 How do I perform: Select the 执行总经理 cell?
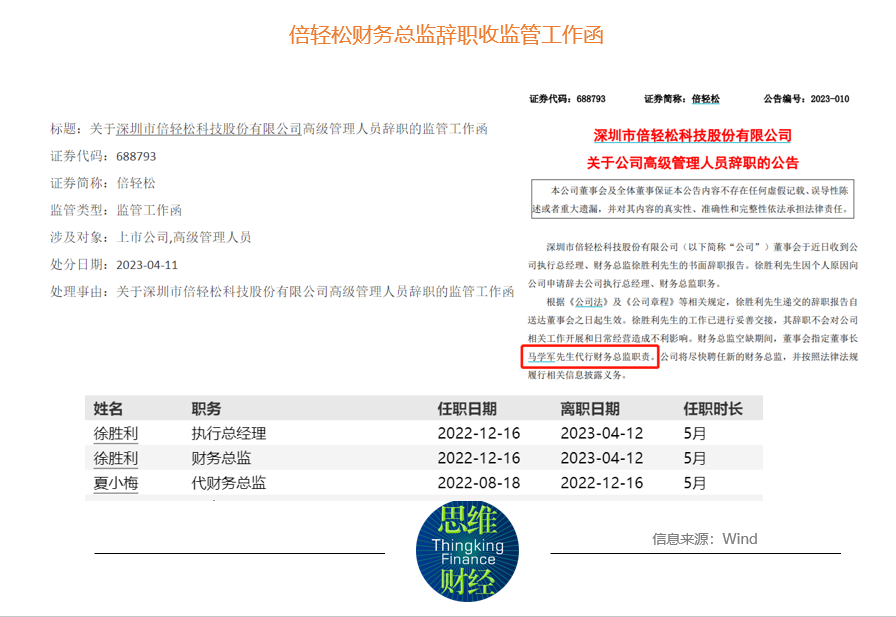[x=229, y=434]
